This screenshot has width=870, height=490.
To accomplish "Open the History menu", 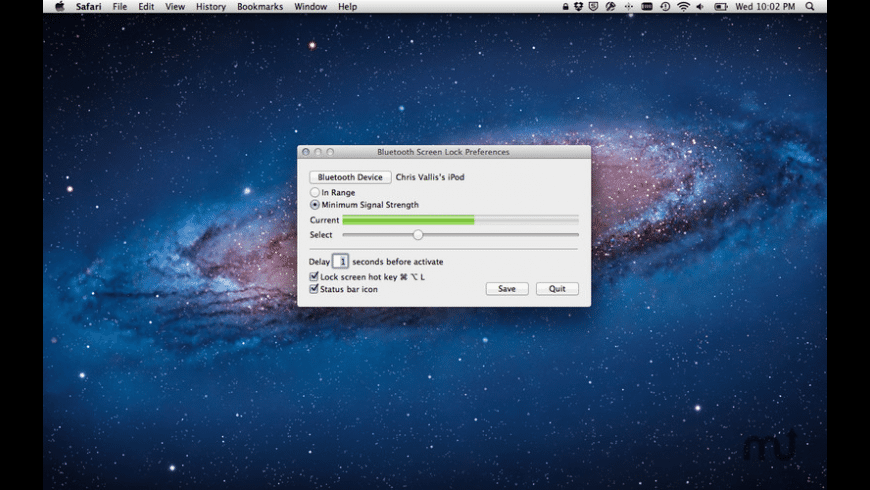I will [211, 7].
